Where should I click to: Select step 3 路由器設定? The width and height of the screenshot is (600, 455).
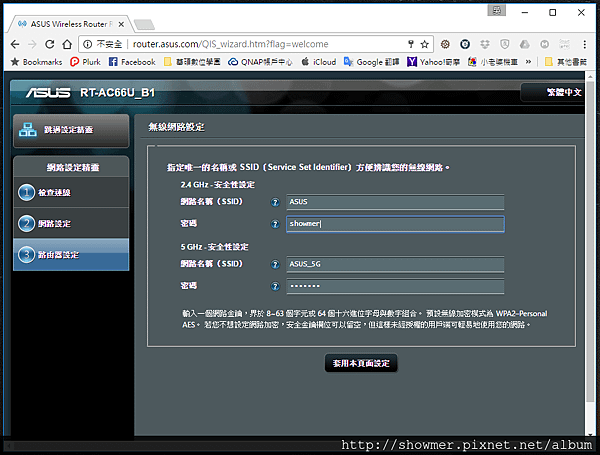tap(71, 255)
